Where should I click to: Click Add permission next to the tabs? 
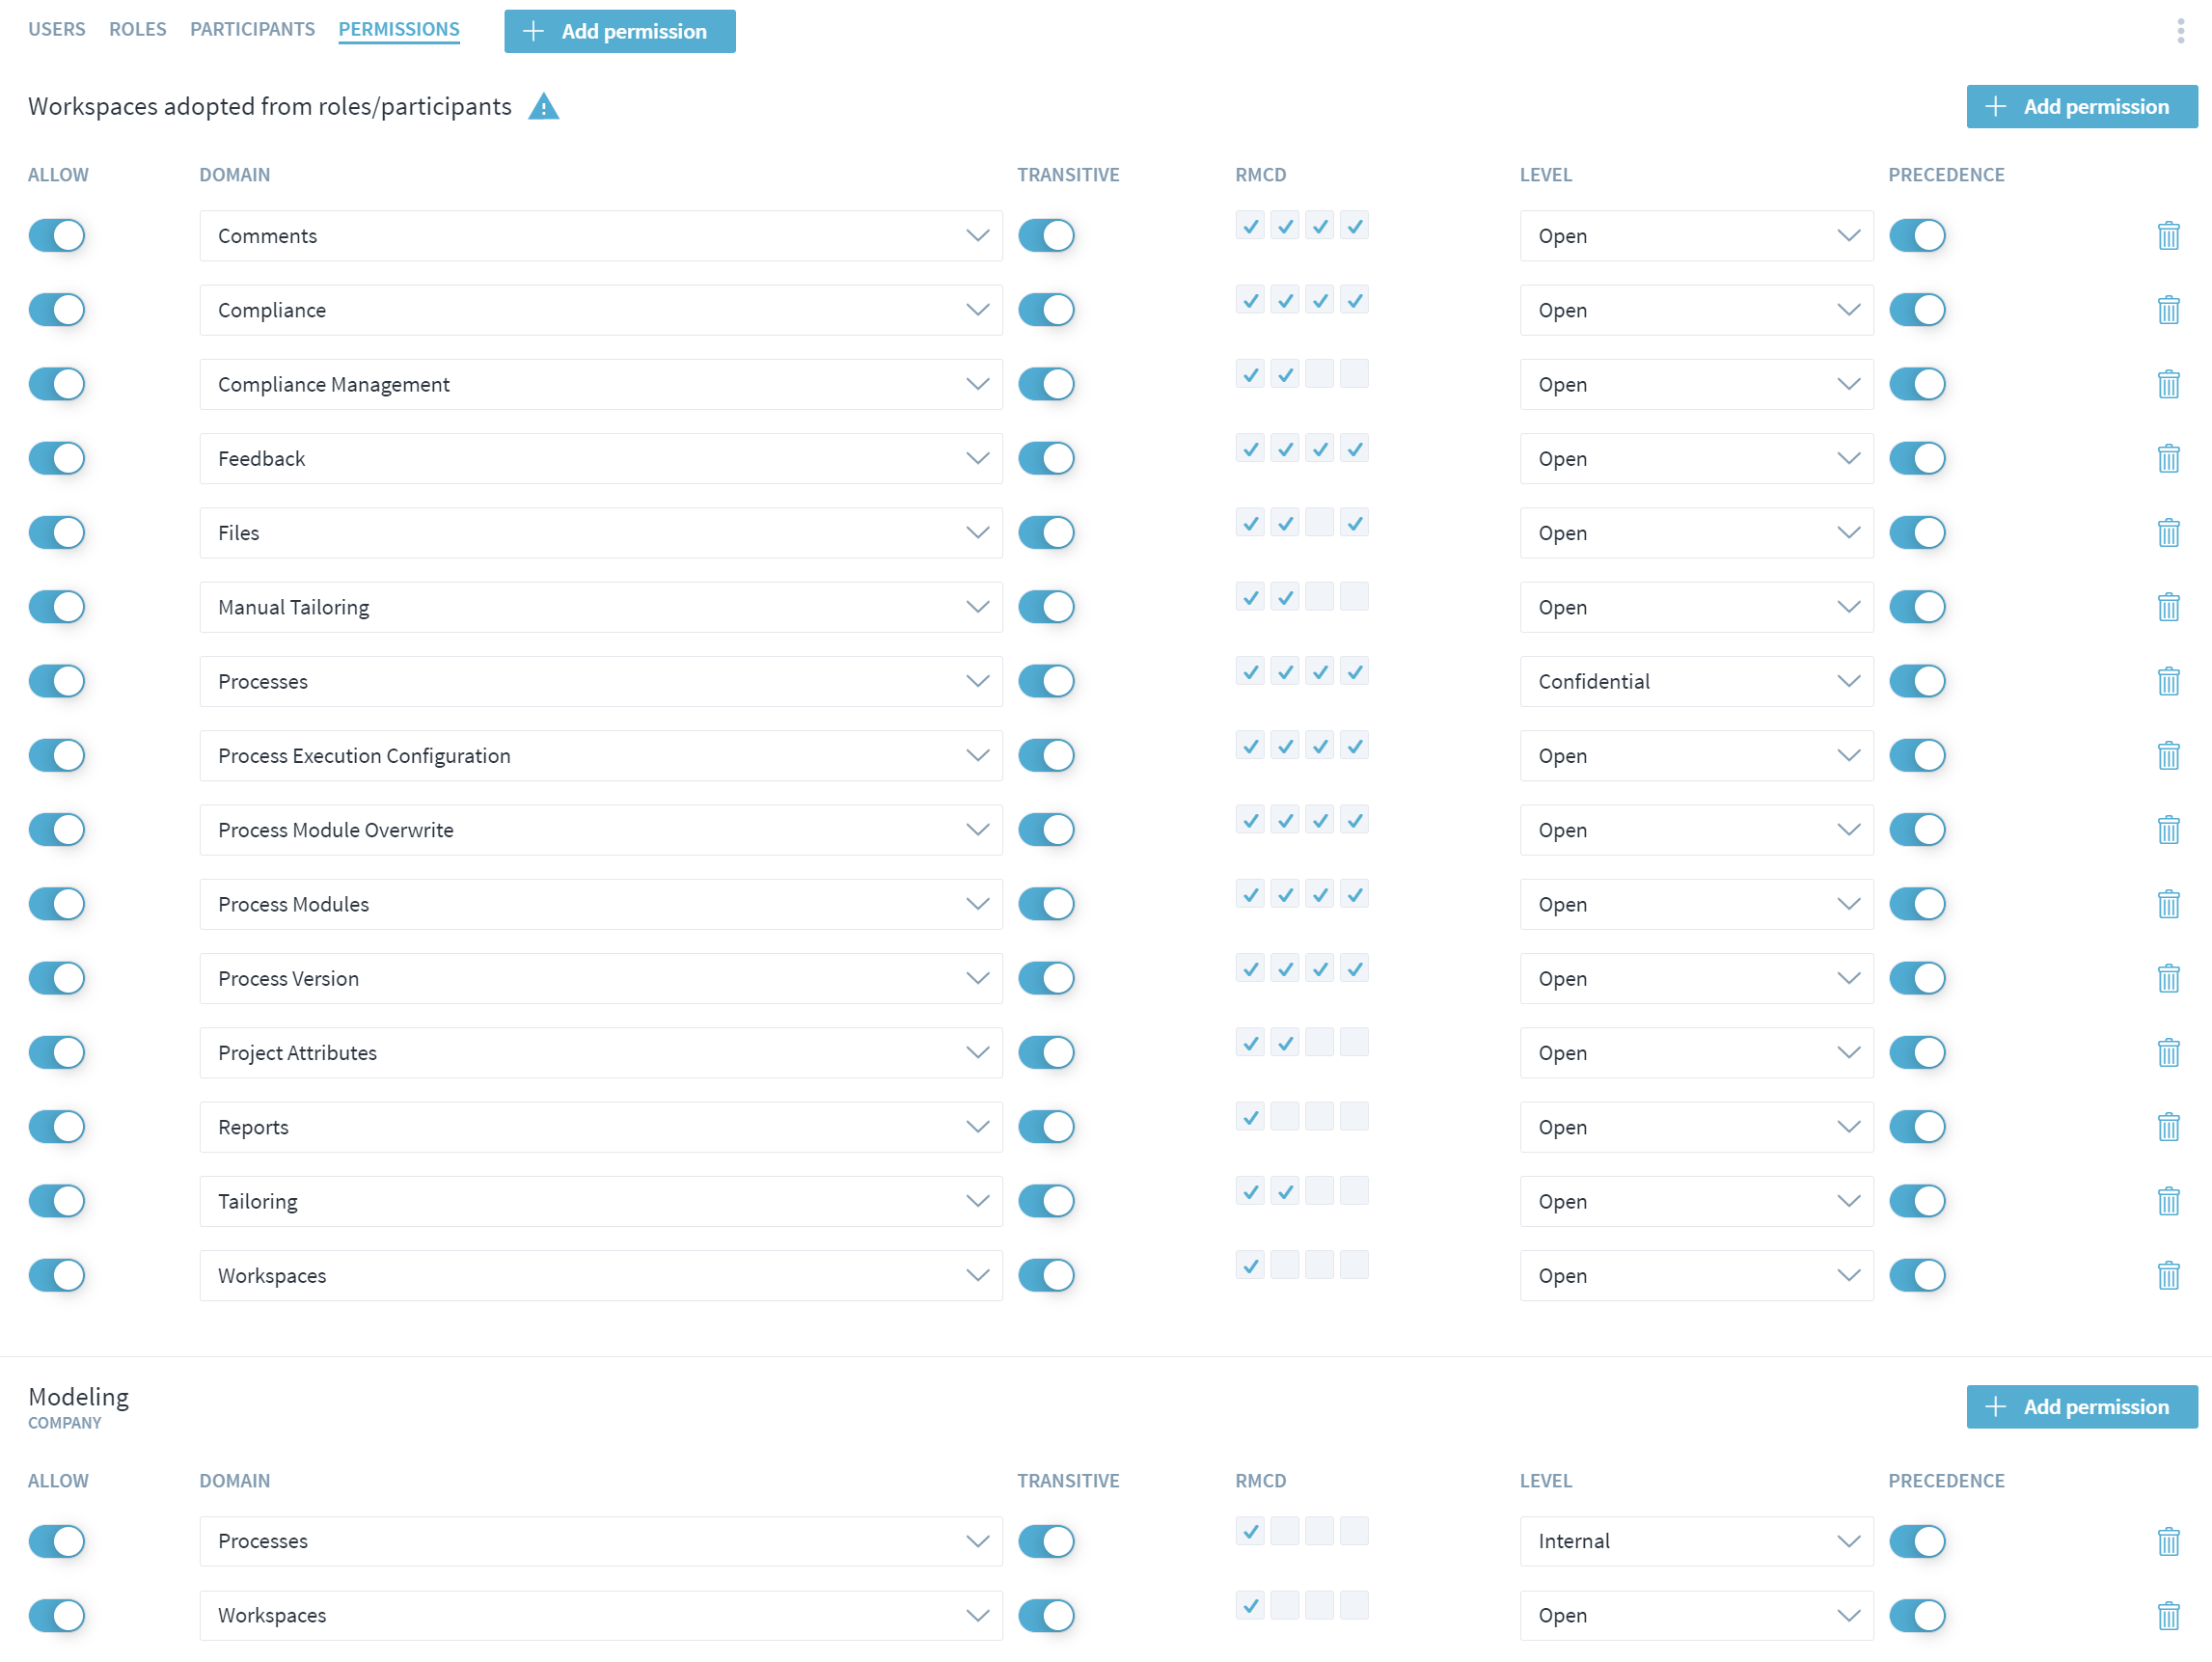pyautogui.click(x=619, y=32)
